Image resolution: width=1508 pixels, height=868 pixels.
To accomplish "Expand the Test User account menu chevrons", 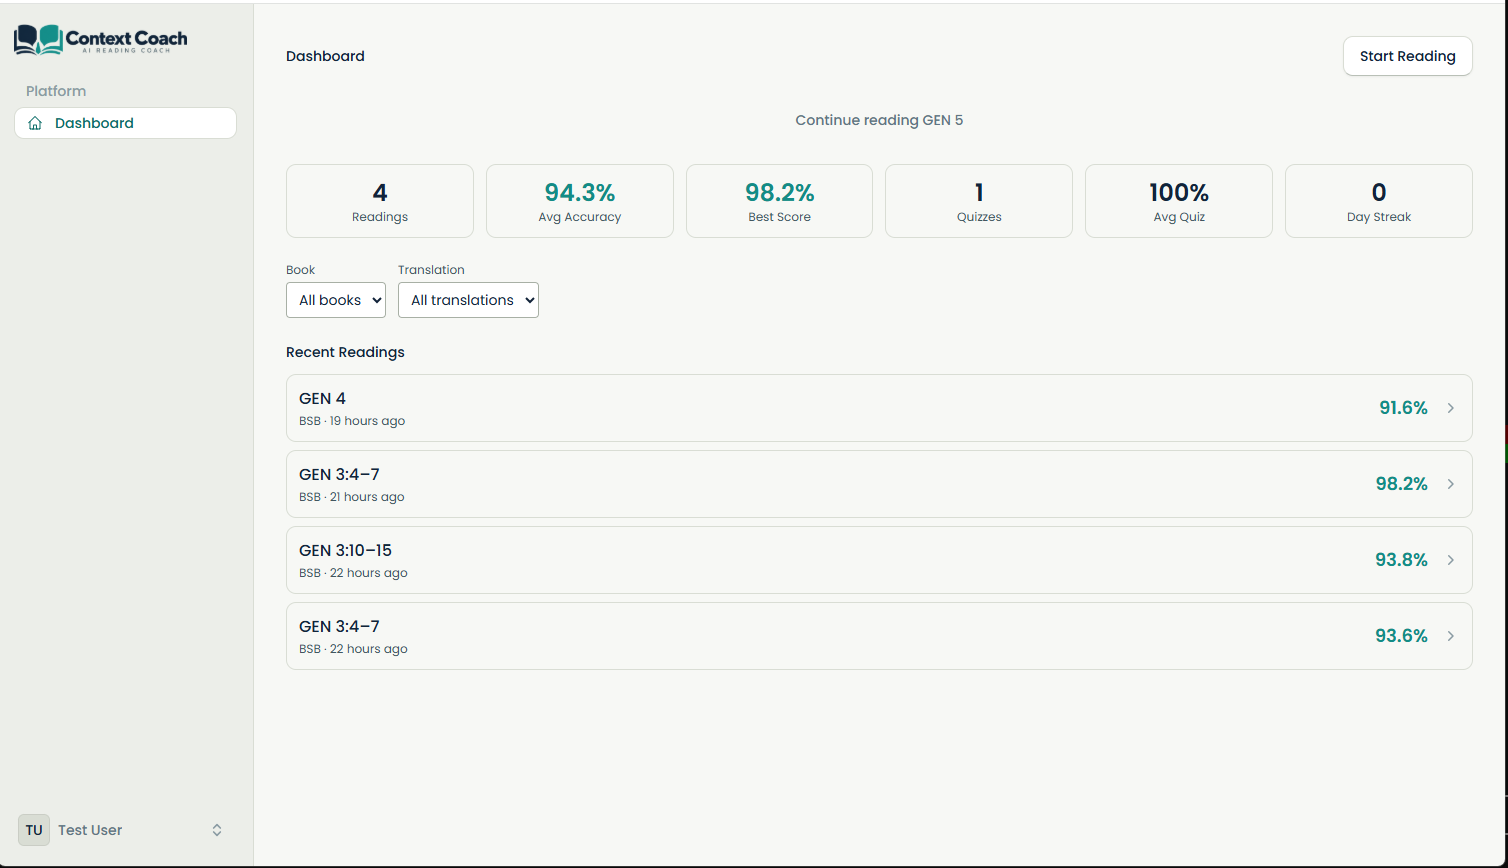I will coord(217,830).
